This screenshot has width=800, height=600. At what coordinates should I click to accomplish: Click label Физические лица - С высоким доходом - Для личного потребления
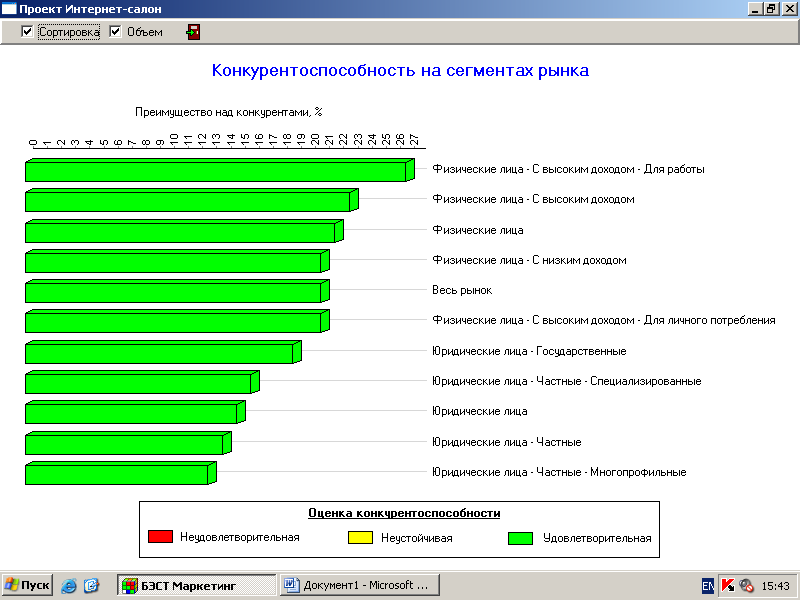point(604,320)
